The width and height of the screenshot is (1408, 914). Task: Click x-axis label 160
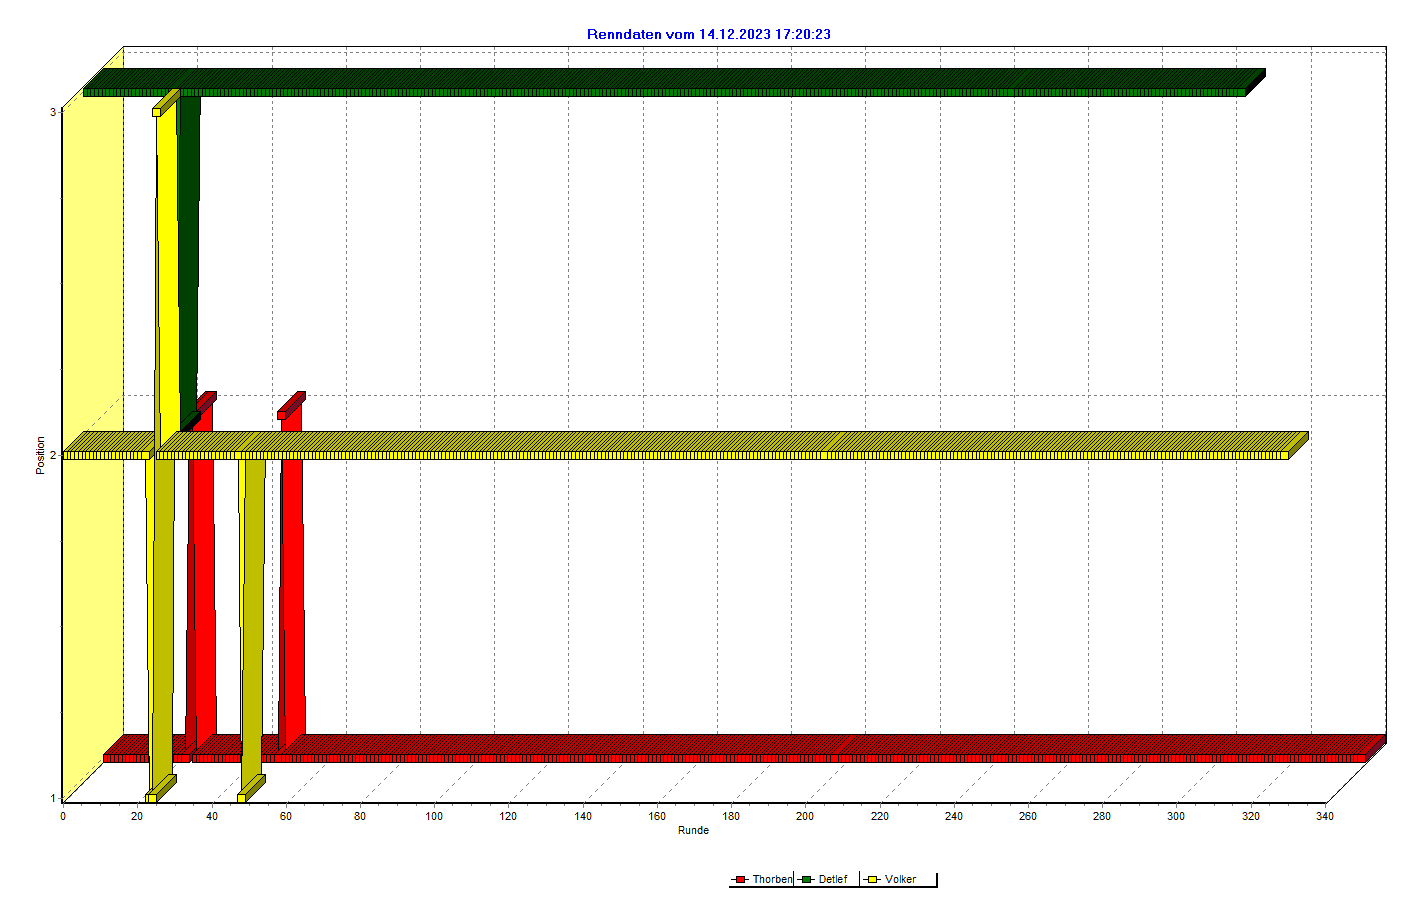pyautogui.click(x=656, y=816)
